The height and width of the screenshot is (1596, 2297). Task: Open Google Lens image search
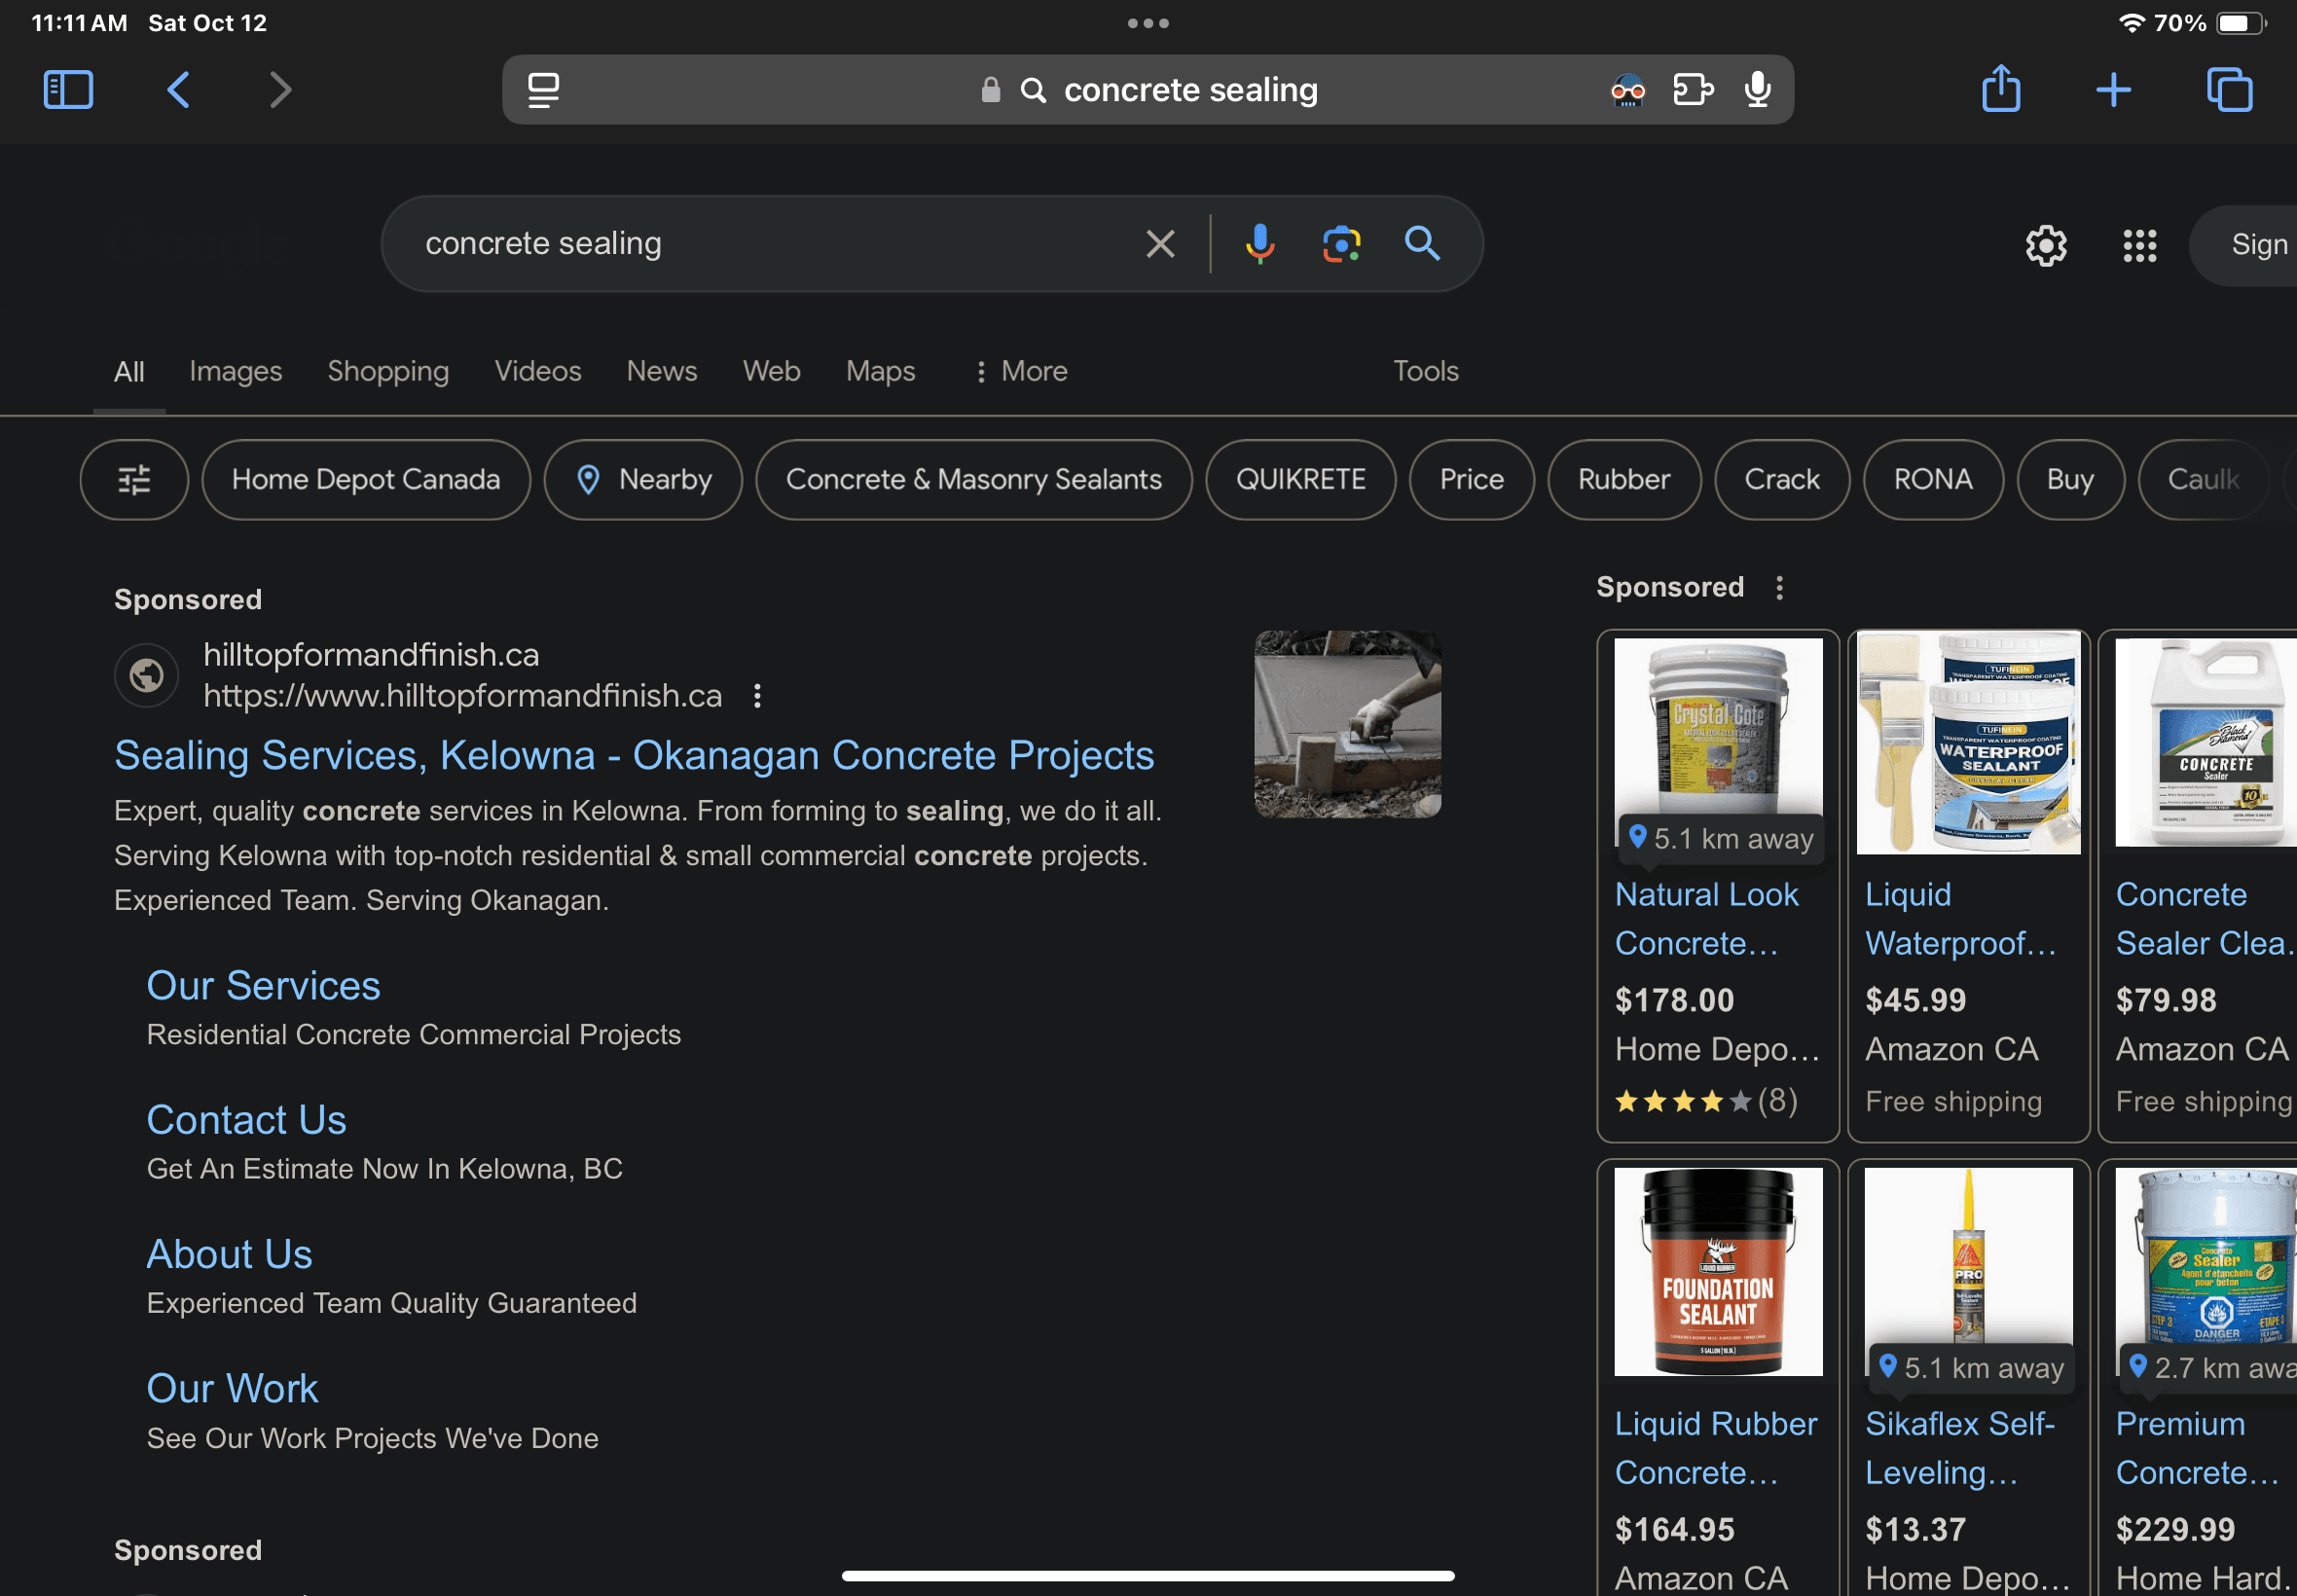coord(1341,243)
